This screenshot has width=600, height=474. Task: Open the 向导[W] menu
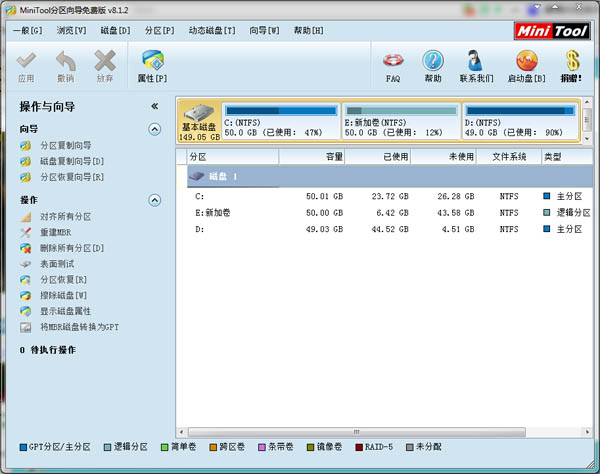click(264, 31)
